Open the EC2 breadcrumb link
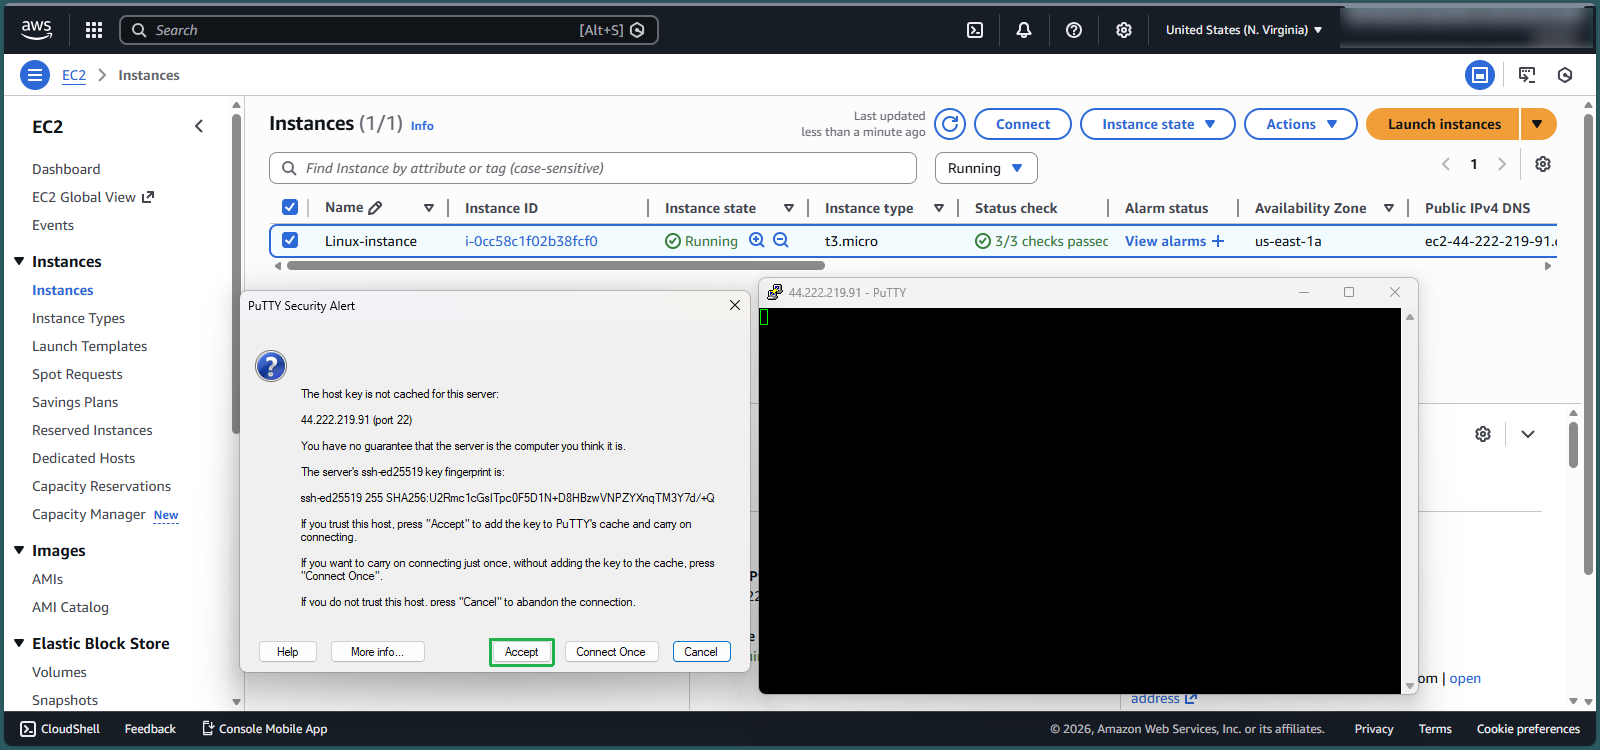This screenshot has height=750, width=1600. (74, 75)
